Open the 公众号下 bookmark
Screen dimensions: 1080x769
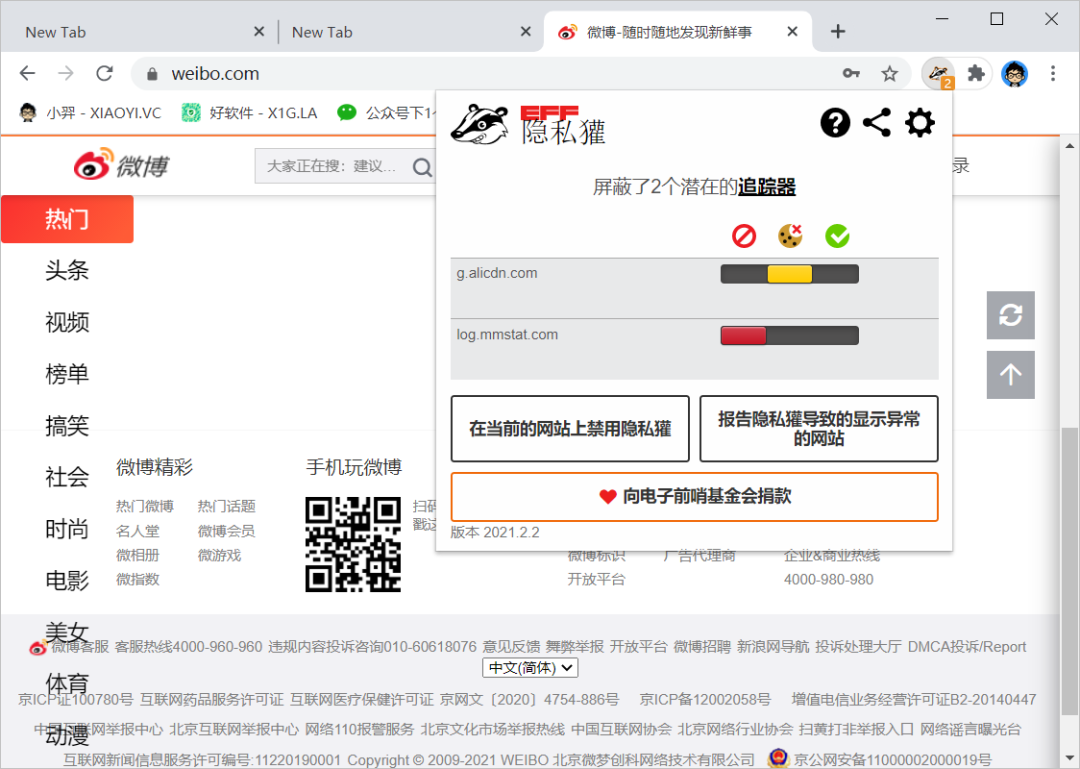coord(387,112)
